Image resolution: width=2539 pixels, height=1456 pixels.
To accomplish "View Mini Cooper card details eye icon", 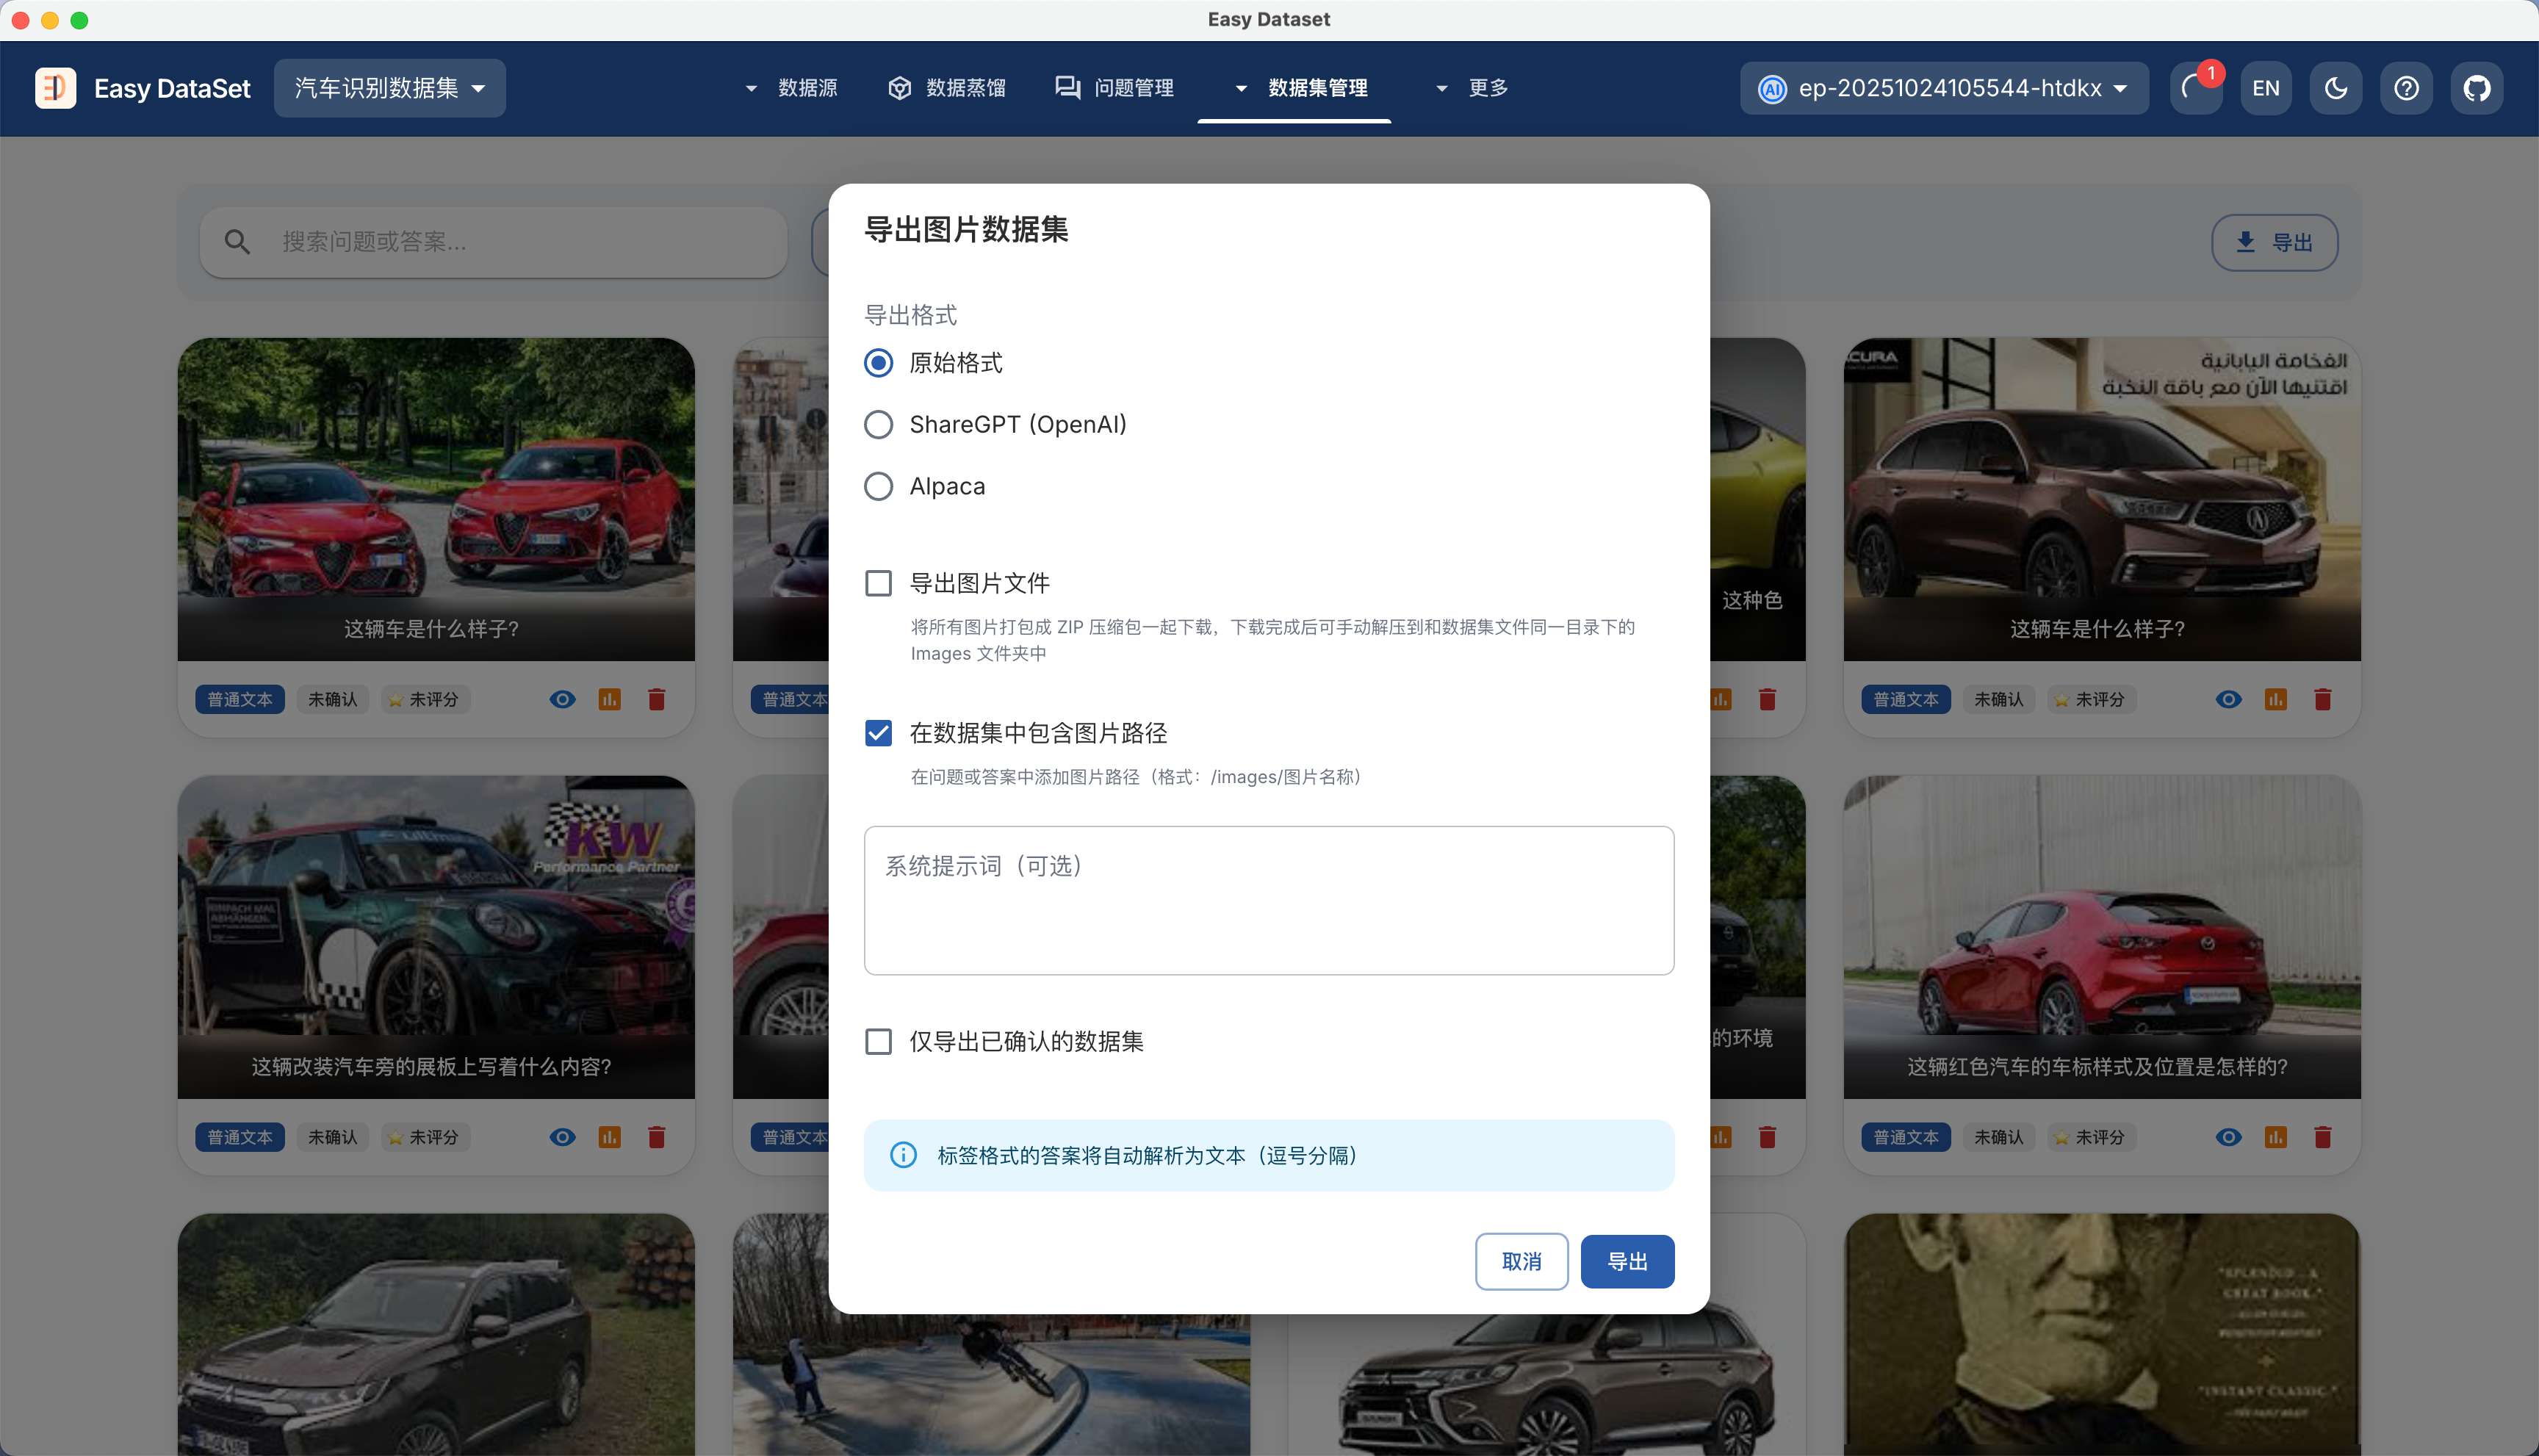I will [562, 1137].
